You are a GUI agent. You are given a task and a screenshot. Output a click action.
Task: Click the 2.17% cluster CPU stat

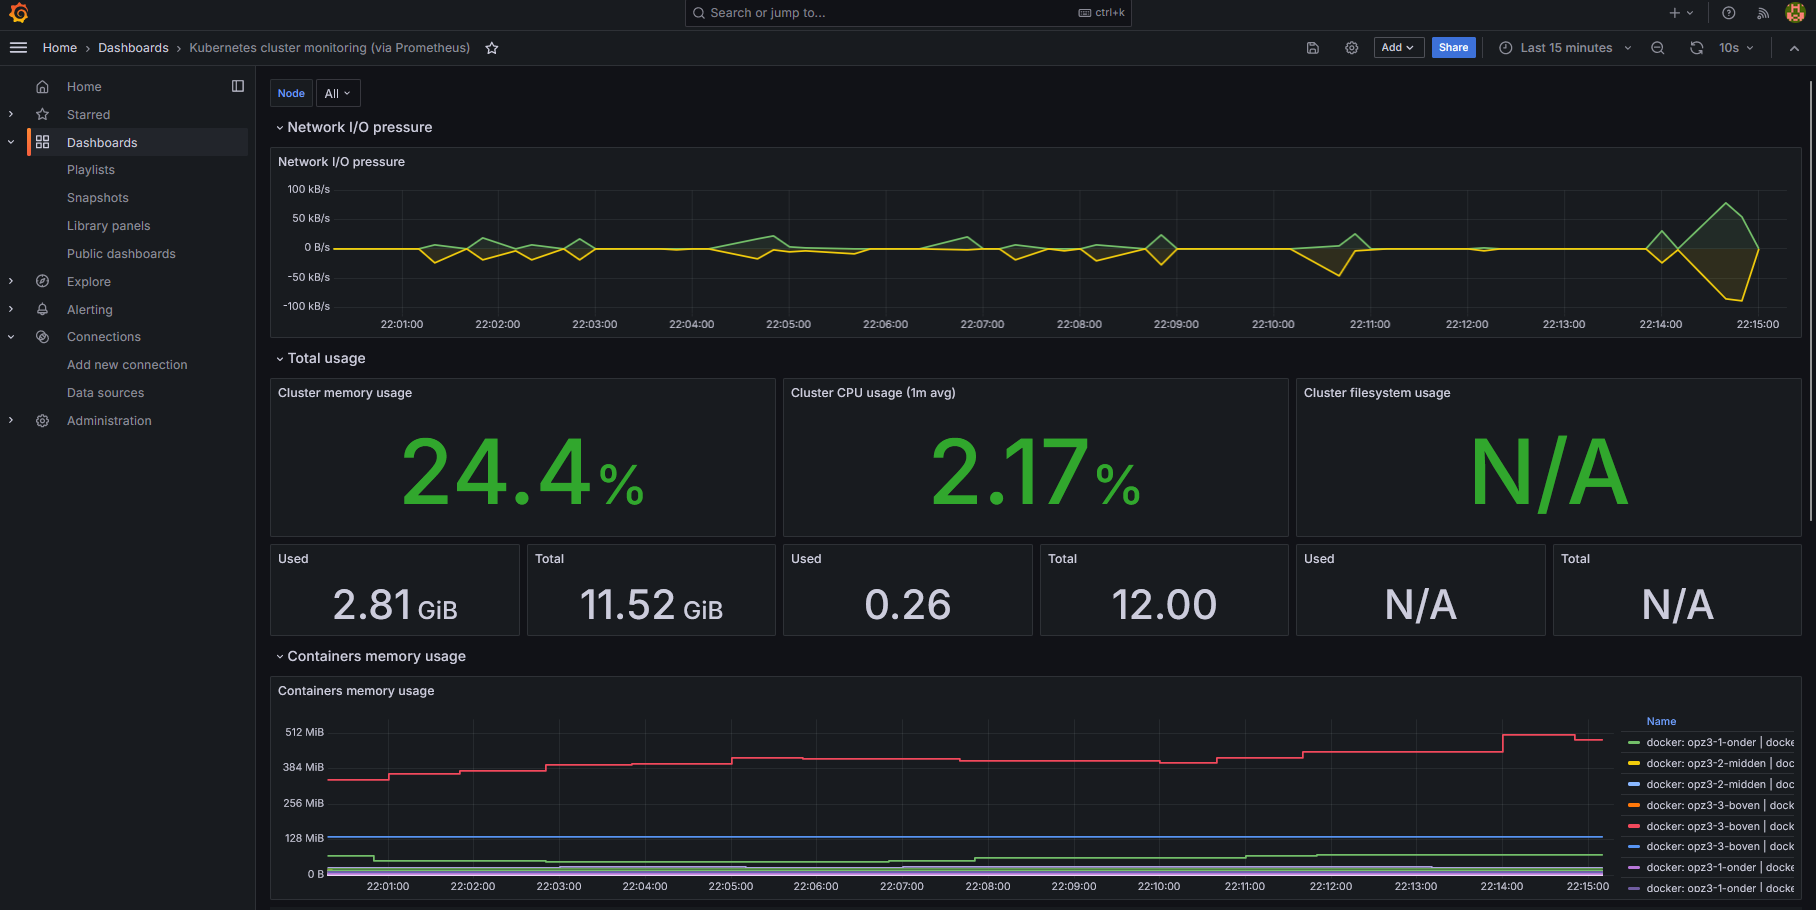pyautogui.click(x=1035, y=472)
